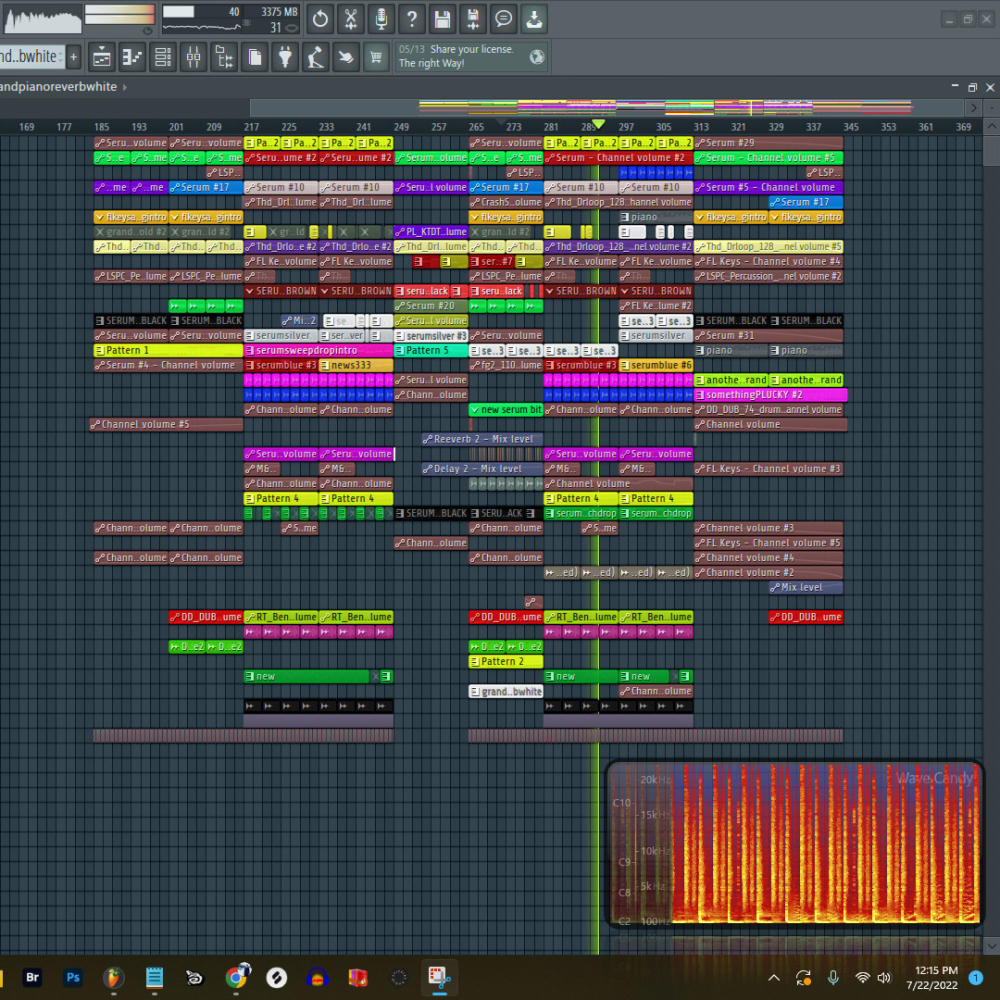Start one-click audio recording microphone
The height and width of the screenshot is (1000, 1000).
point(381,19)
